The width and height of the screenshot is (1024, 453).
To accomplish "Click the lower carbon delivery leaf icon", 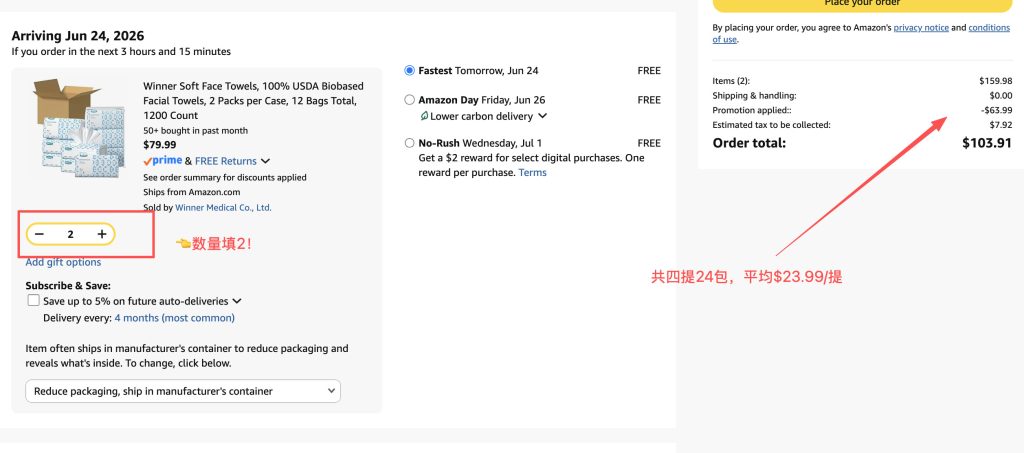I will pyautogui.click(x=424, y=116).
